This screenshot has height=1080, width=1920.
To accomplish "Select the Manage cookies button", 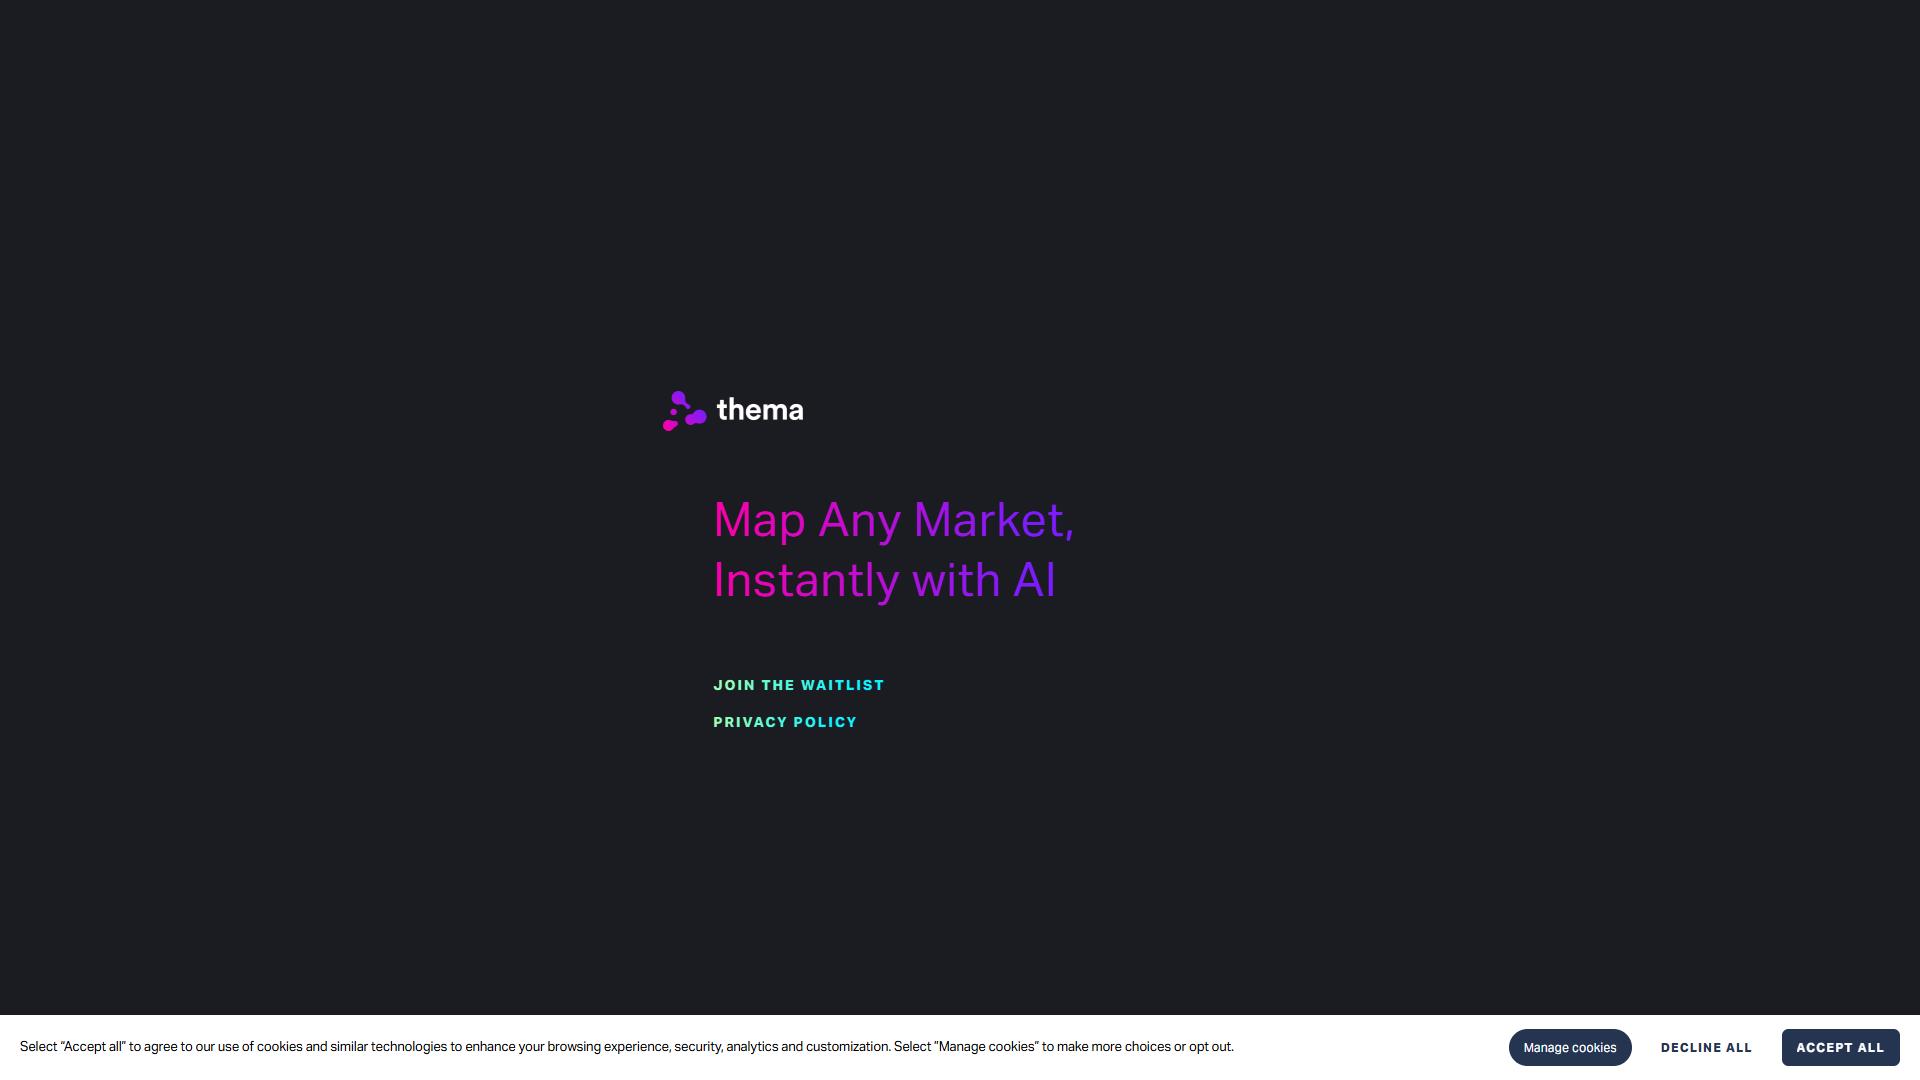I will click(1570, 1047).
